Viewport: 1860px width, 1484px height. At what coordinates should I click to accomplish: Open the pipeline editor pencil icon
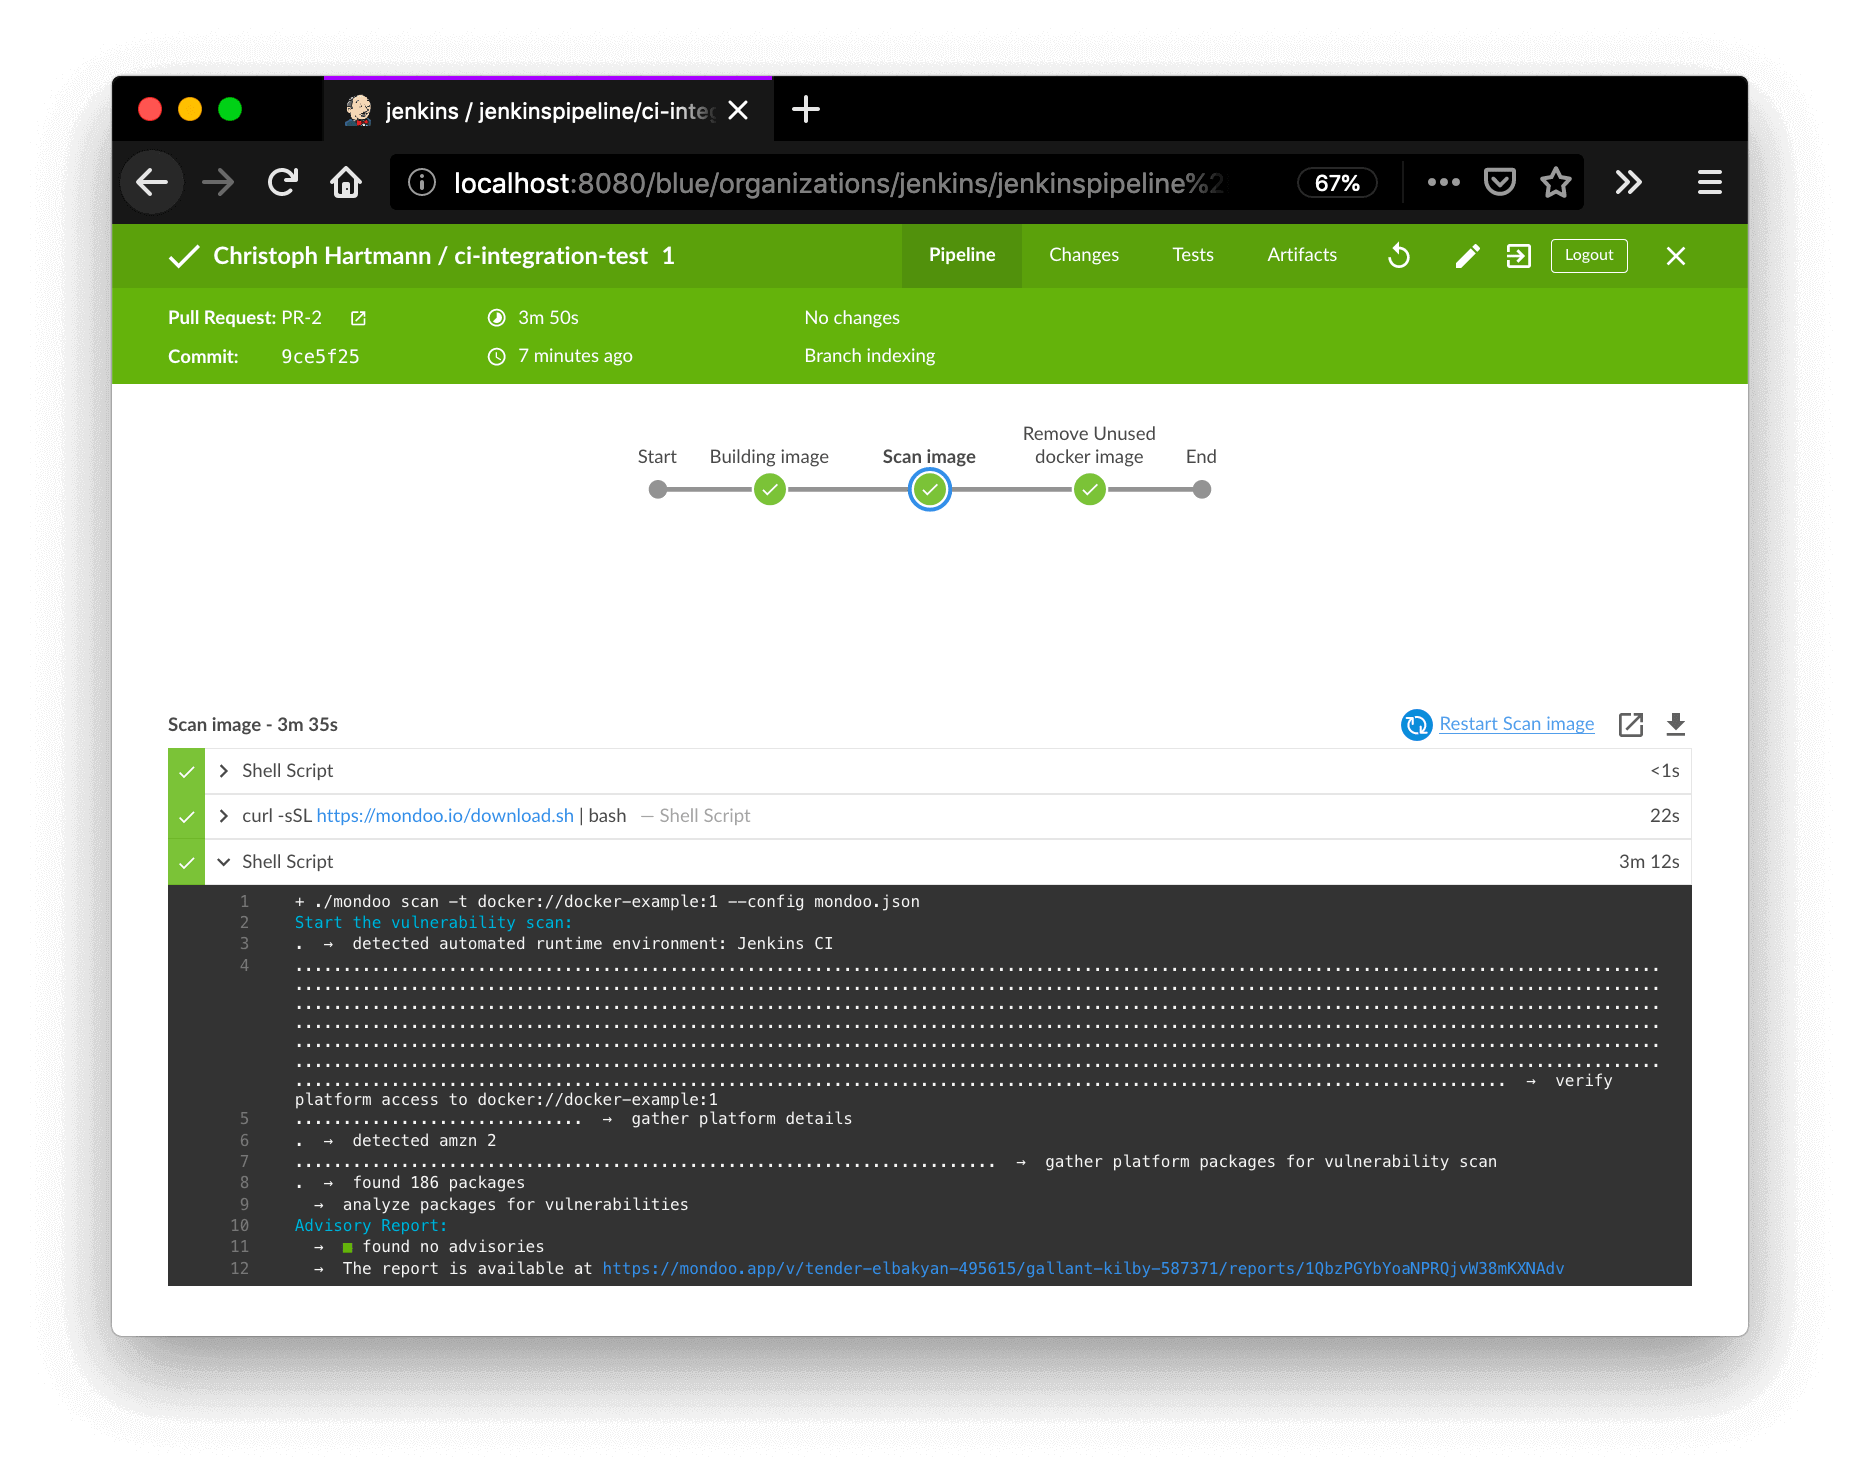pyautogui.click(x=1467, y=256)
